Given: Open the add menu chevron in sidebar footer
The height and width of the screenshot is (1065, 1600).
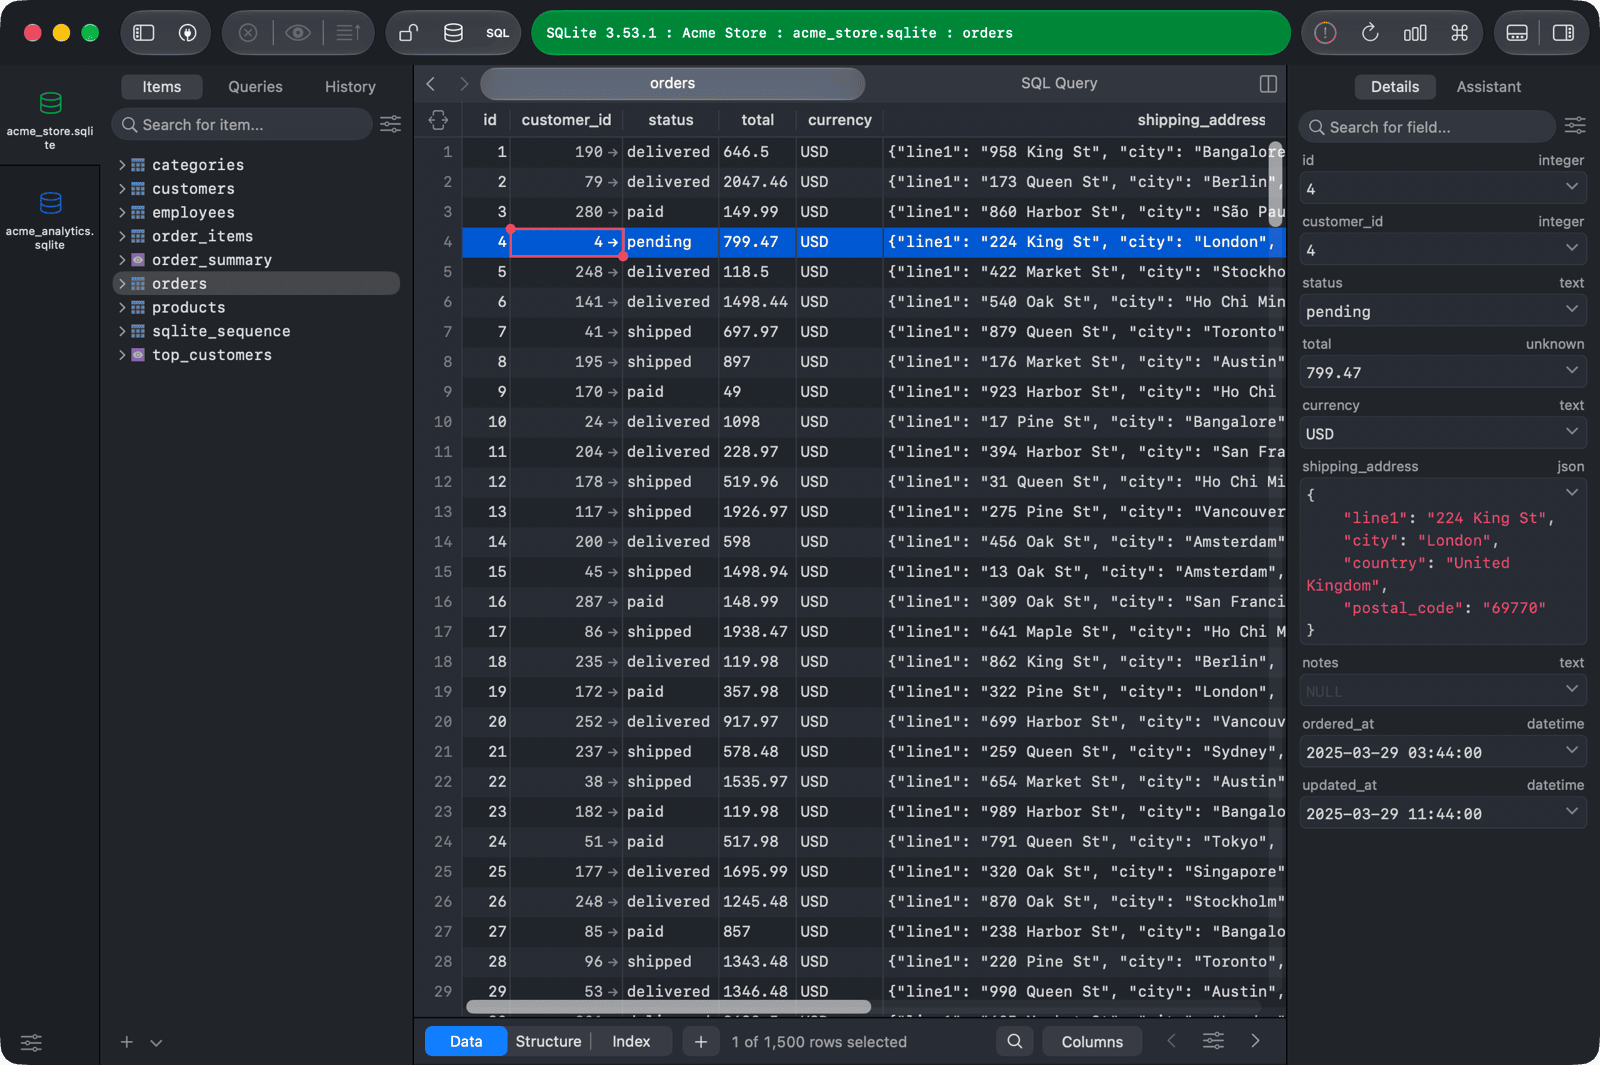Looking at the screenshot, I should 156,1042.
